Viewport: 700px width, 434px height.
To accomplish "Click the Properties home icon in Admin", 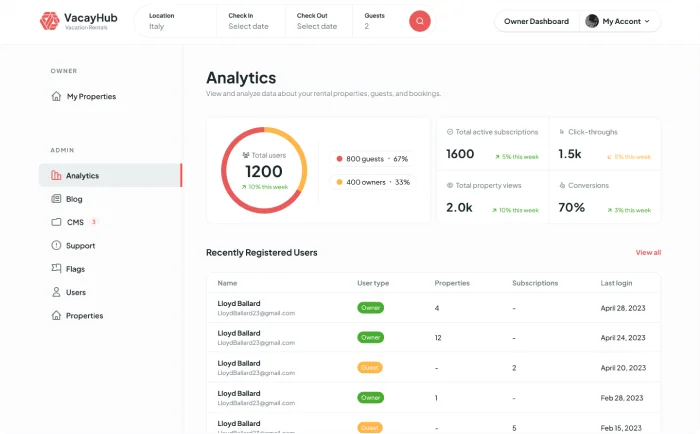I will coord(56,316).
